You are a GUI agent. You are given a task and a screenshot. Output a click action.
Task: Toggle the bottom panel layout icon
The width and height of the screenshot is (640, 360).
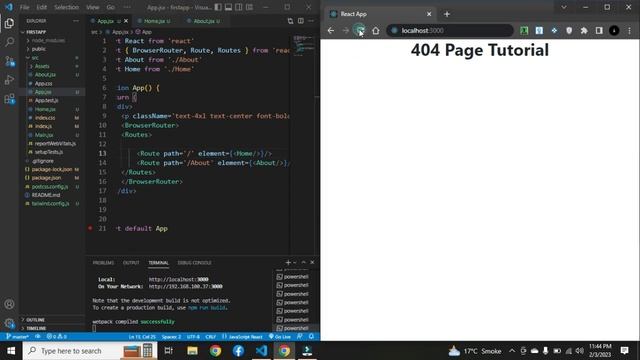pos(229,7)
